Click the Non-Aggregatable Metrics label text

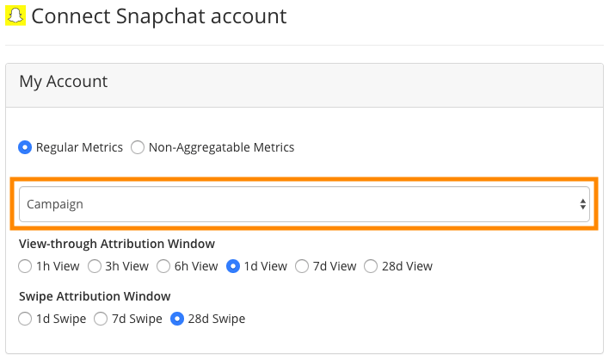(221, 148)
